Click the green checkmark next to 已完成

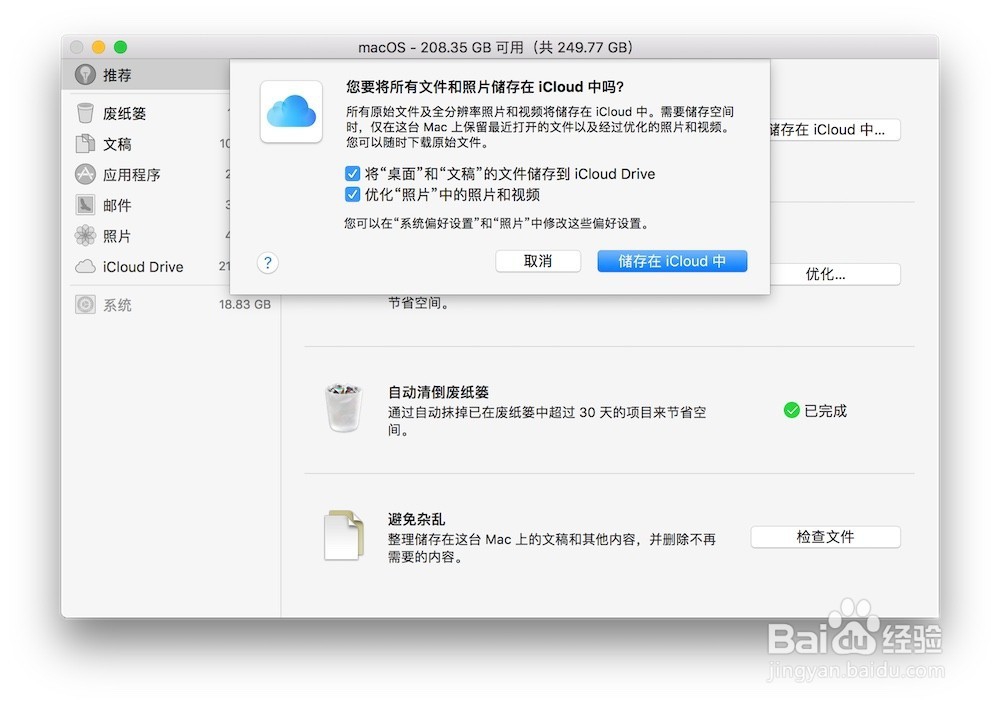click(791, 410)
